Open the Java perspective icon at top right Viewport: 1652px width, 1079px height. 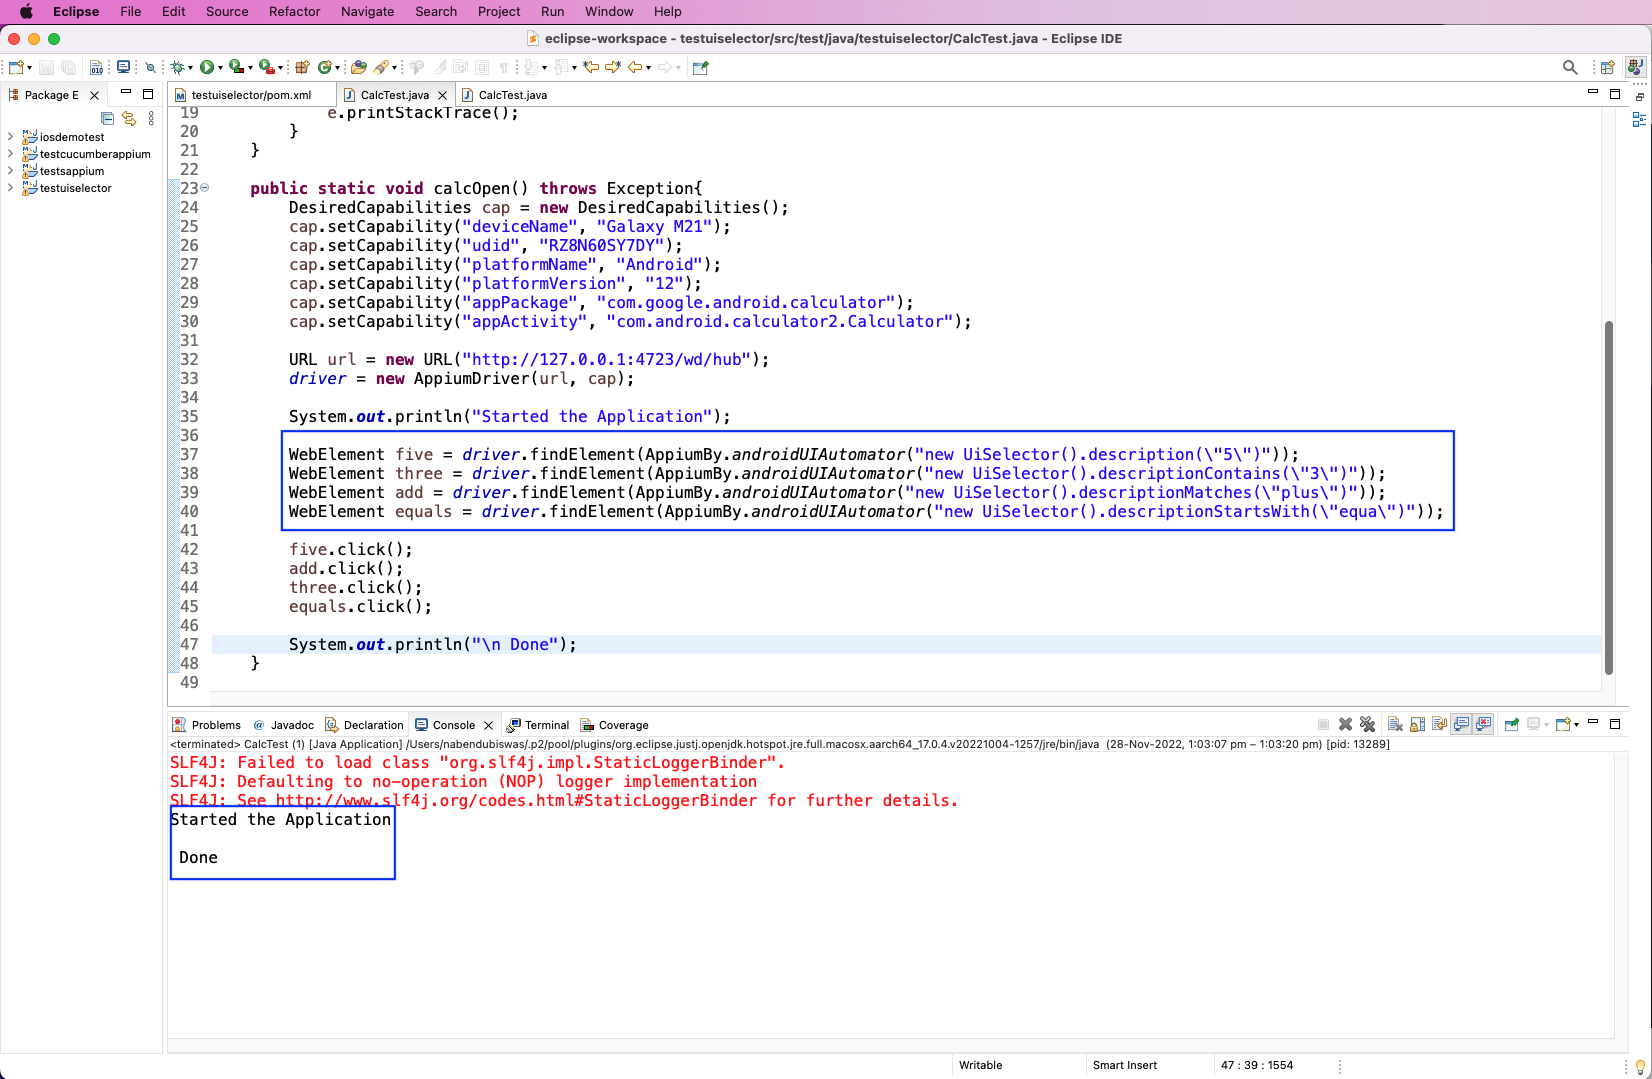pyautogui.click(x=1636, y=67)
